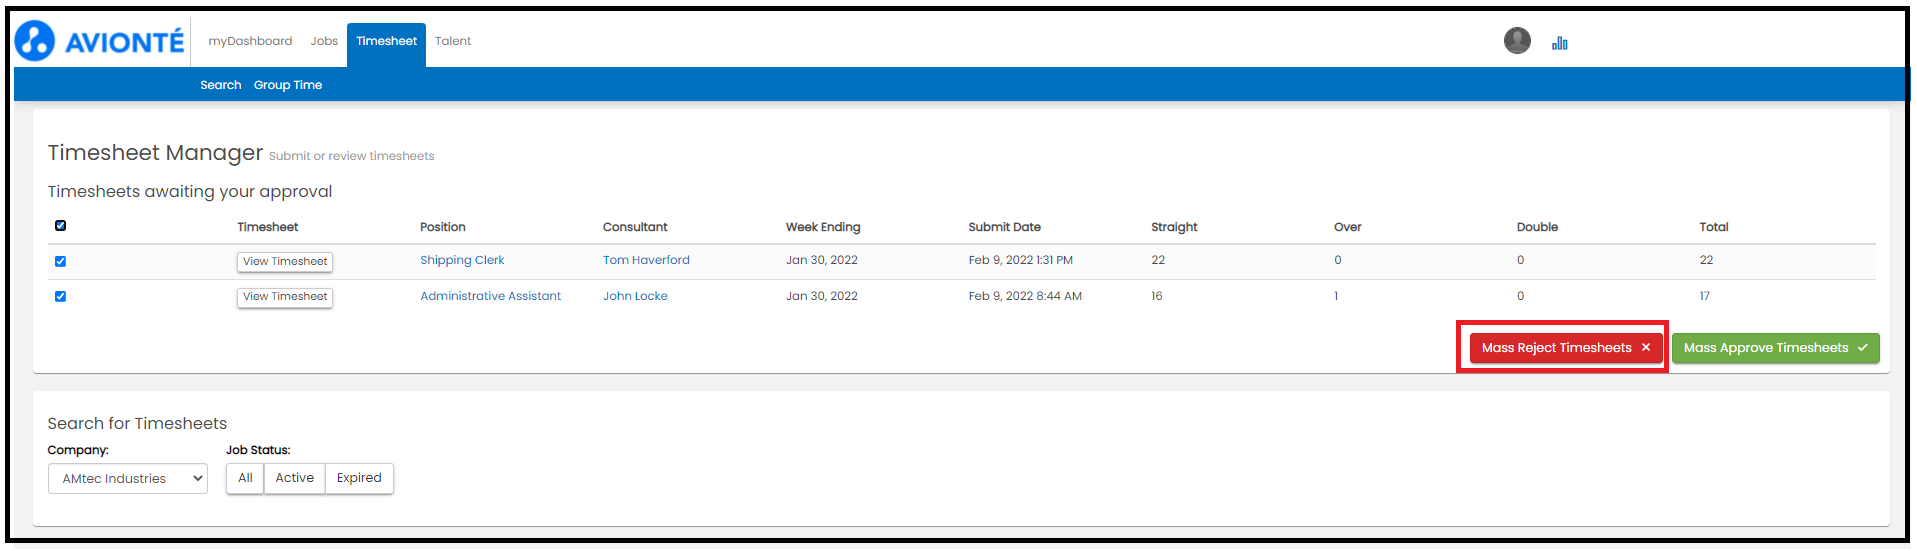View Timesheet for Tom Haverford

pyautogui.click(x=285, y=261)
